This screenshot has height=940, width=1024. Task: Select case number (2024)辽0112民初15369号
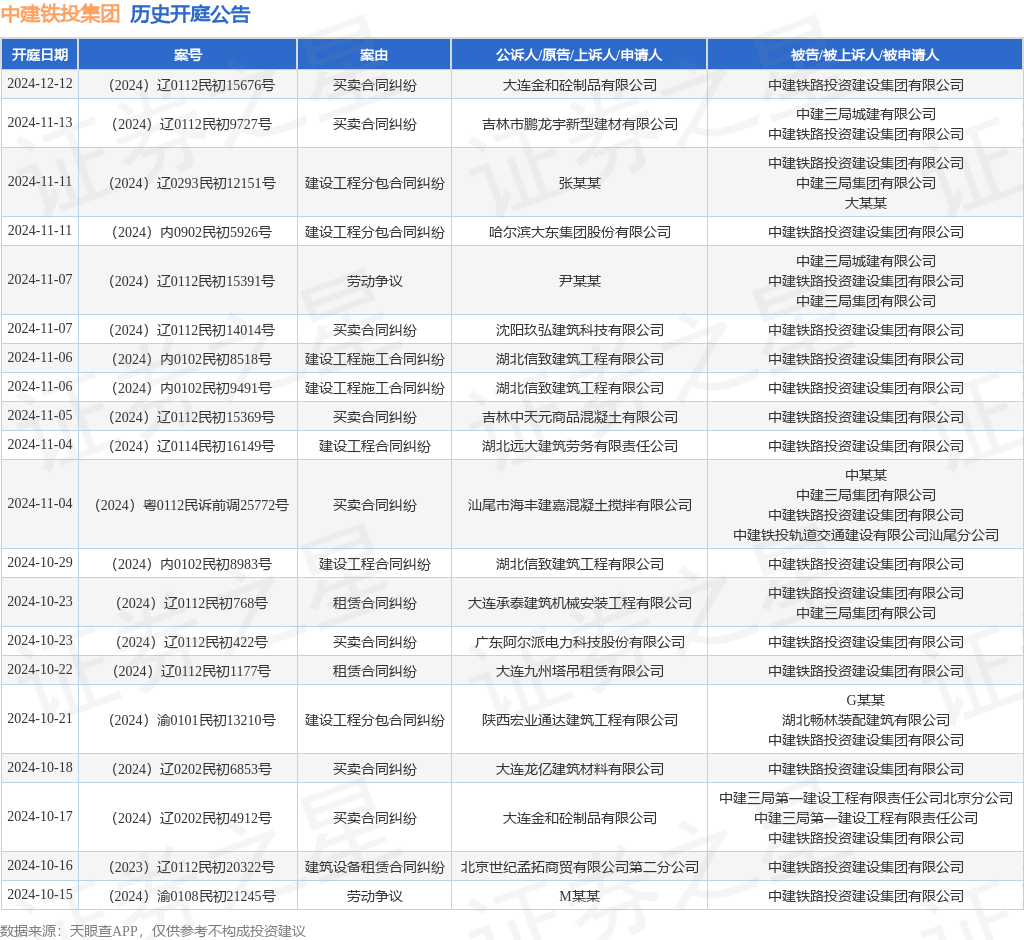(191, 417)
